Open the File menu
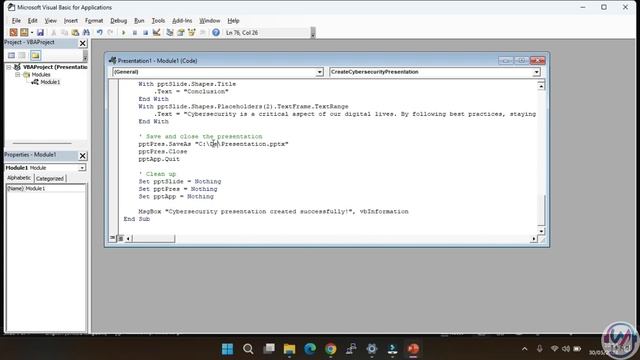The image size is (640, 360). point(16,20)
